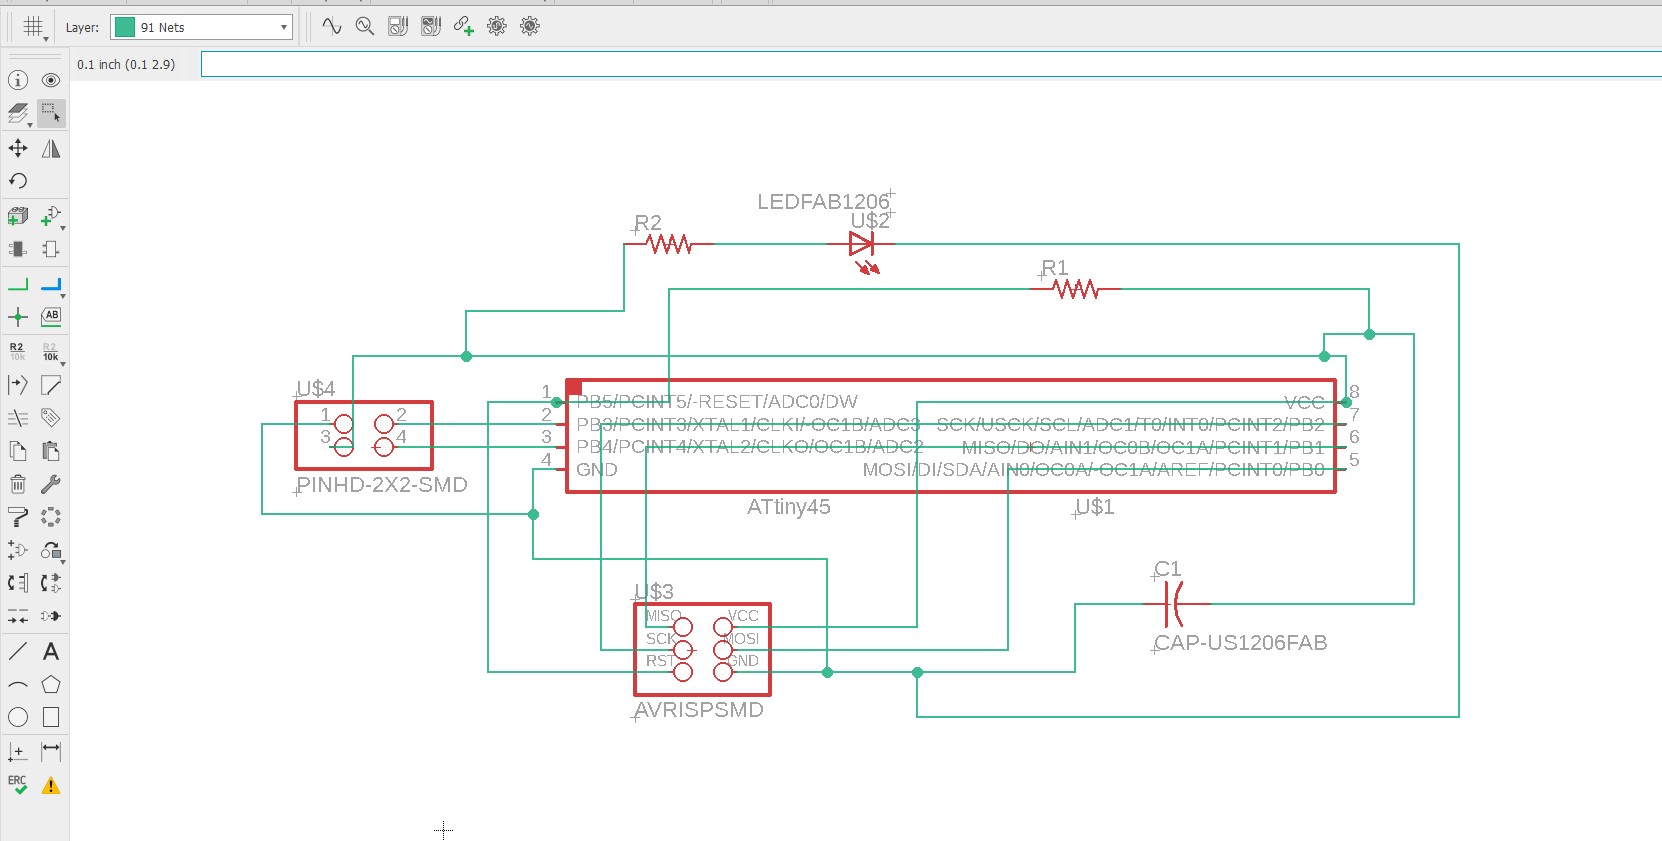This screenshot has width=1662, height=841.
Task: Select the Label (AB) tool
Action: [x=51, y=317]
